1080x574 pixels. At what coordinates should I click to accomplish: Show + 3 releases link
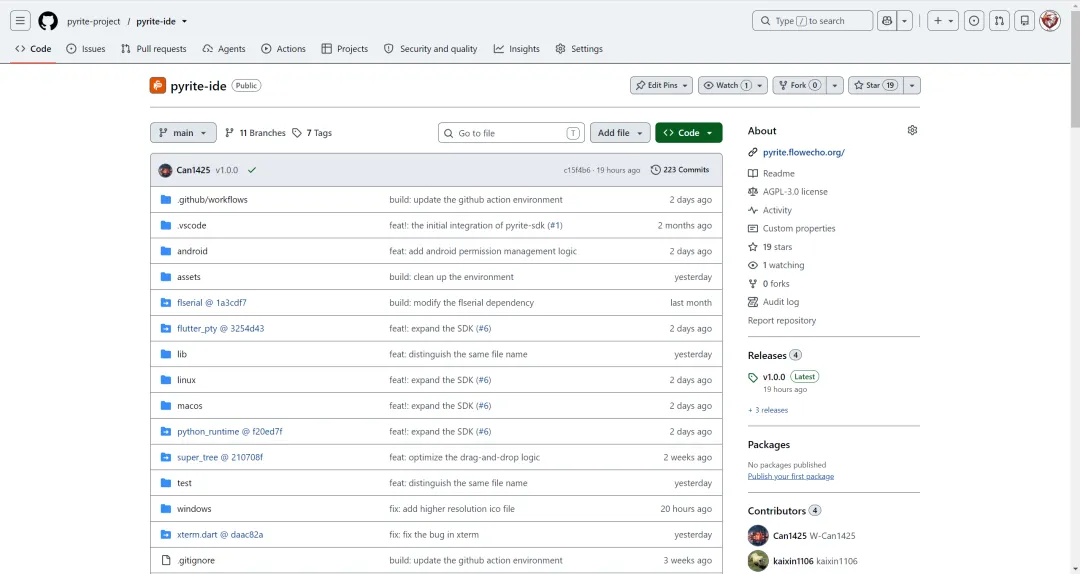pos(768,410)
